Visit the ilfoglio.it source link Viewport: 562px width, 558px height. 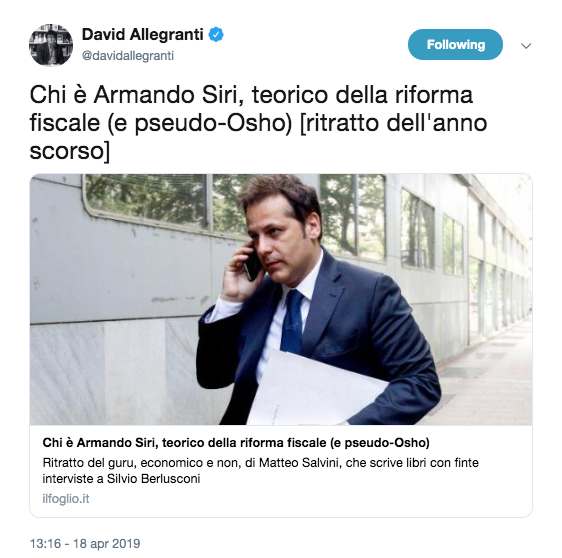click(66, 499)
